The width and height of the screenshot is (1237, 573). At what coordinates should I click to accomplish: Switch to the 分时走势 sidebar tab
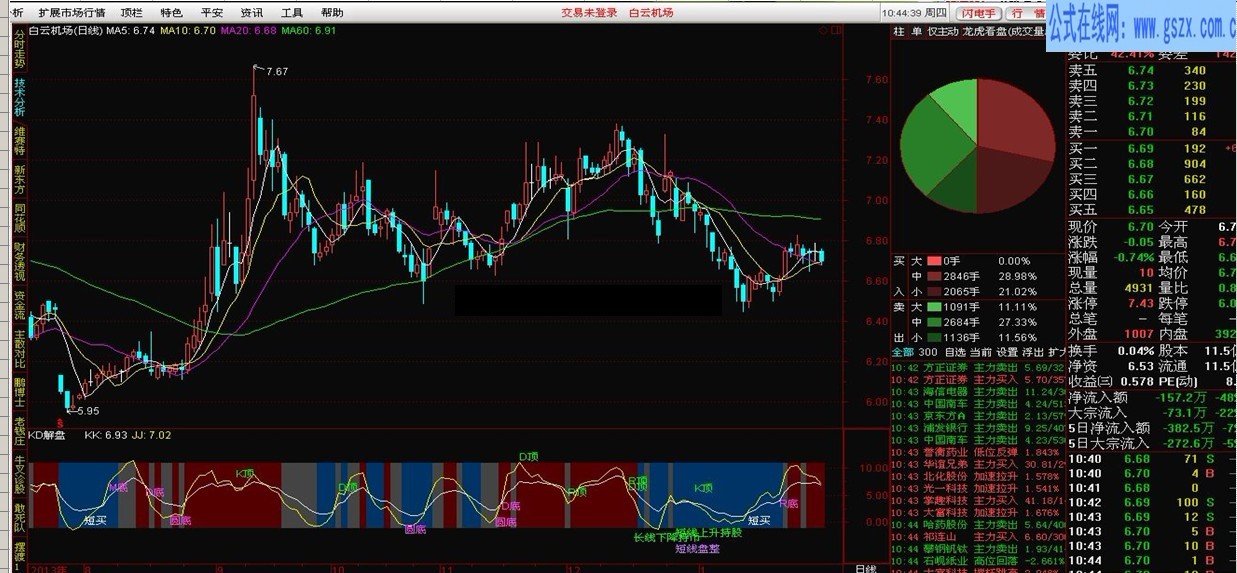point(19,47)
